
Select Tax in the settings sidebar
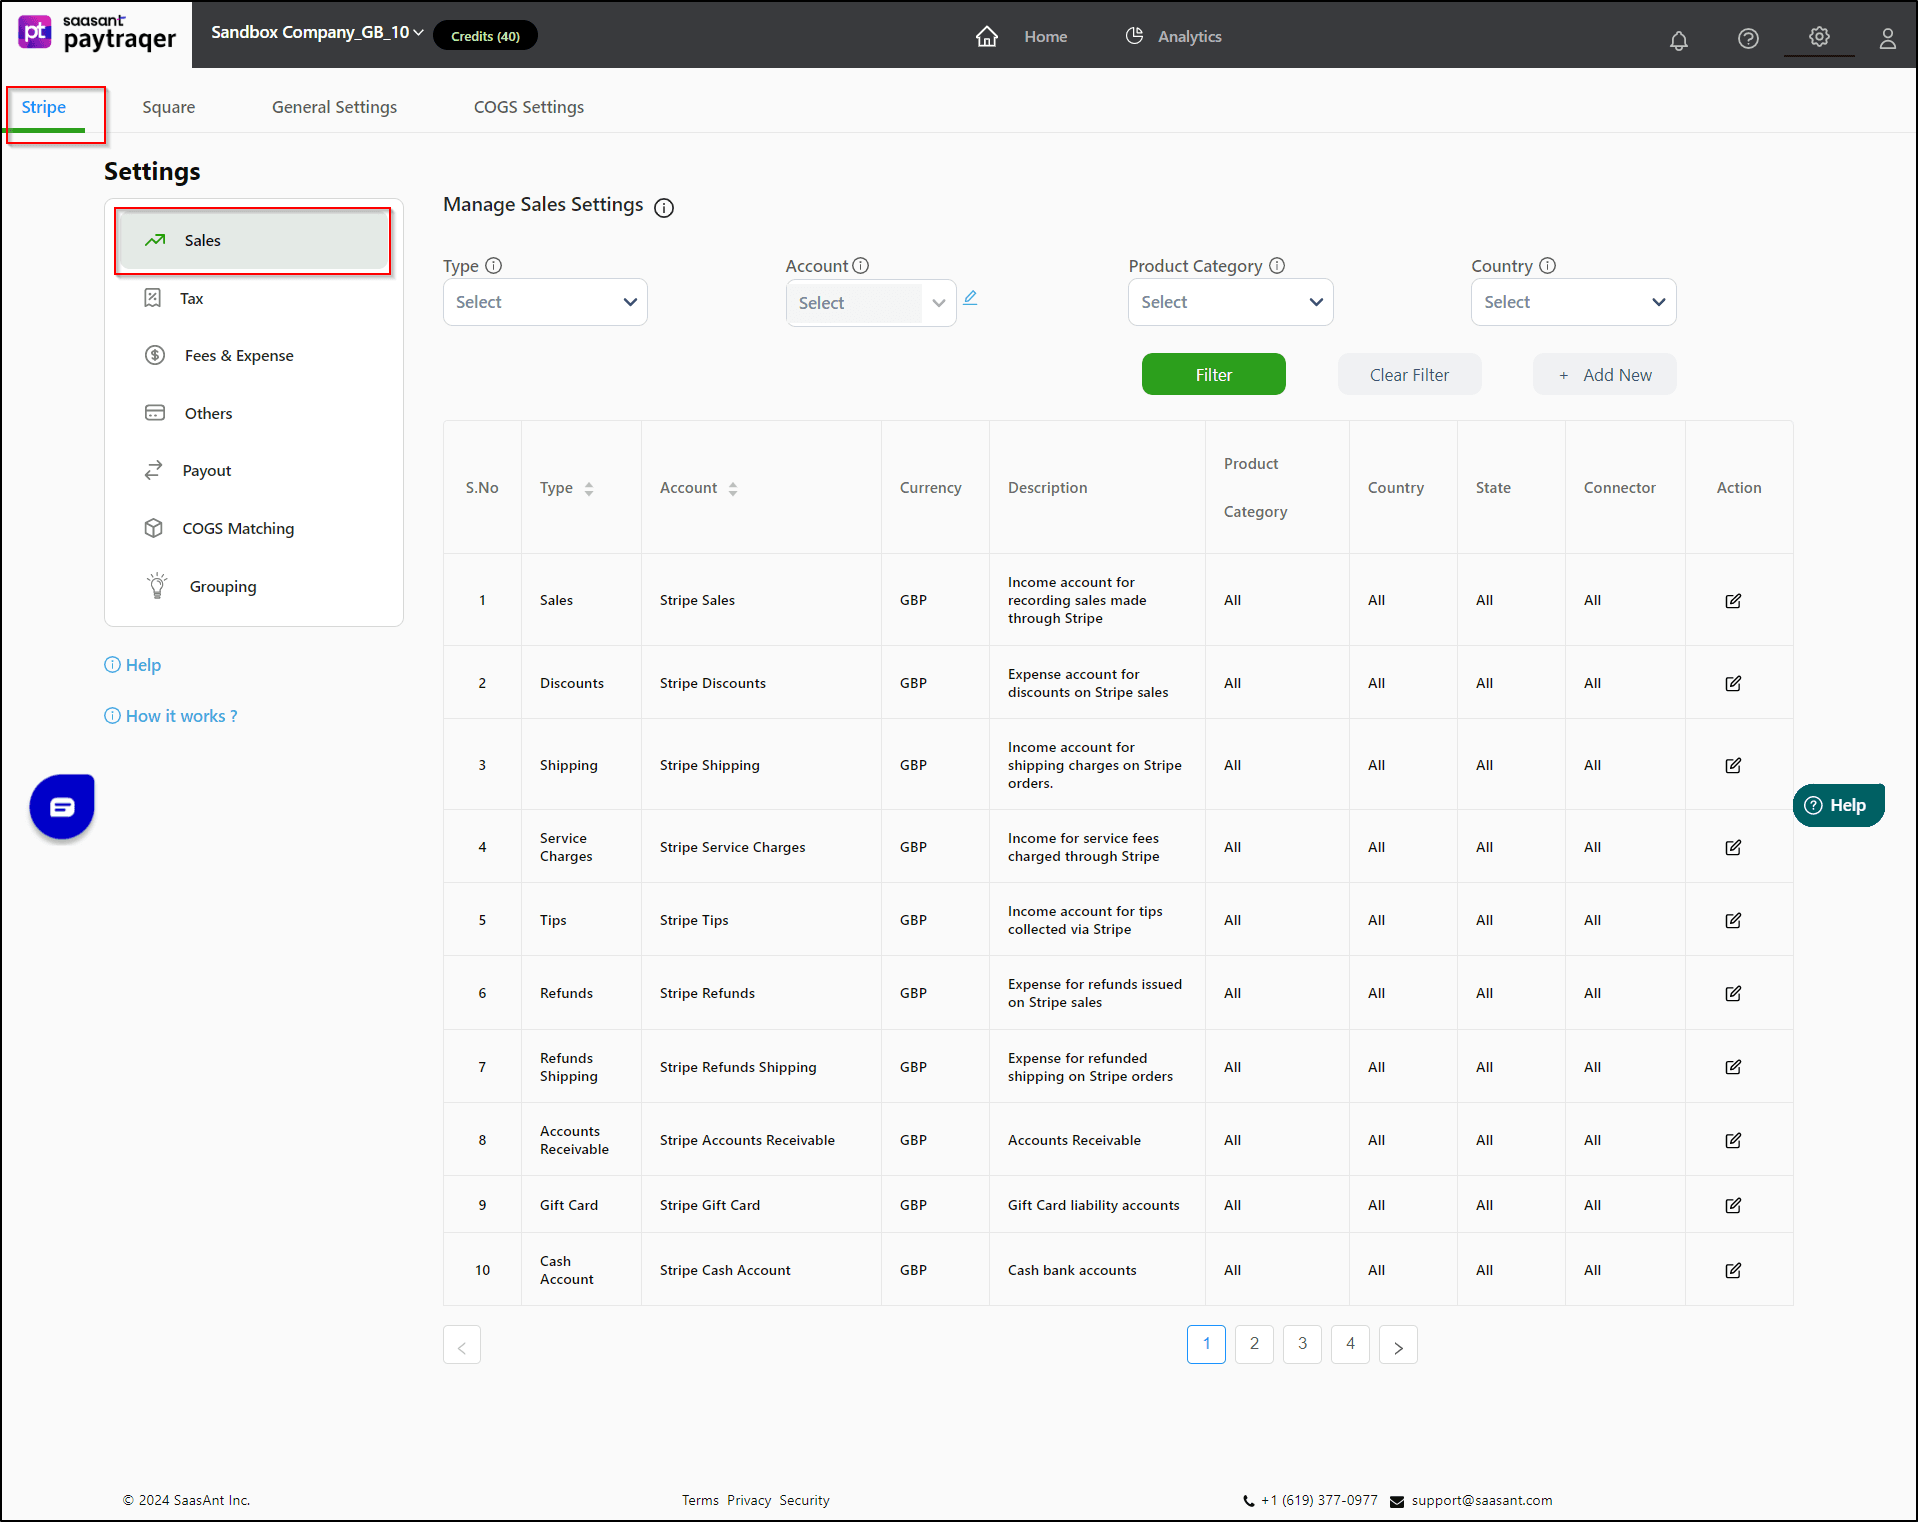(x=191, y=299)
